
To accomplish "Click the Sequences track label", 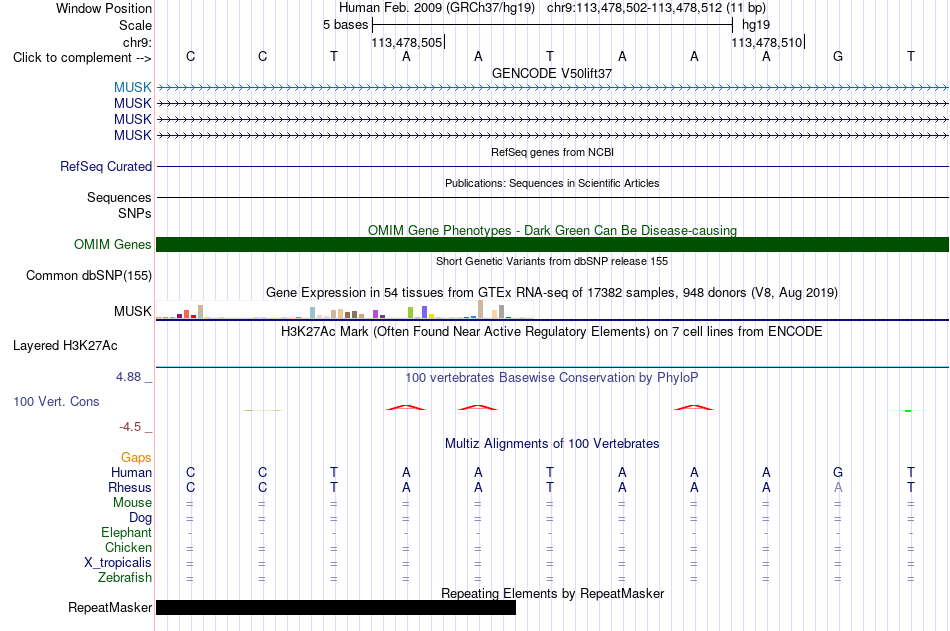I will point(119,198).
